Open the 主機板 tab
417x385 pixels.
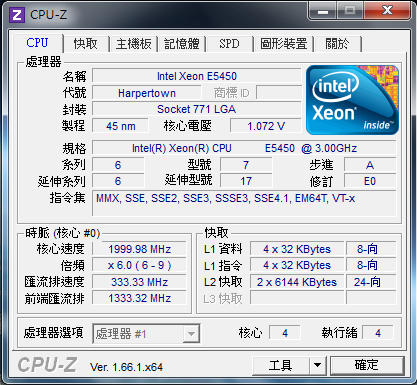coord(133,44)
